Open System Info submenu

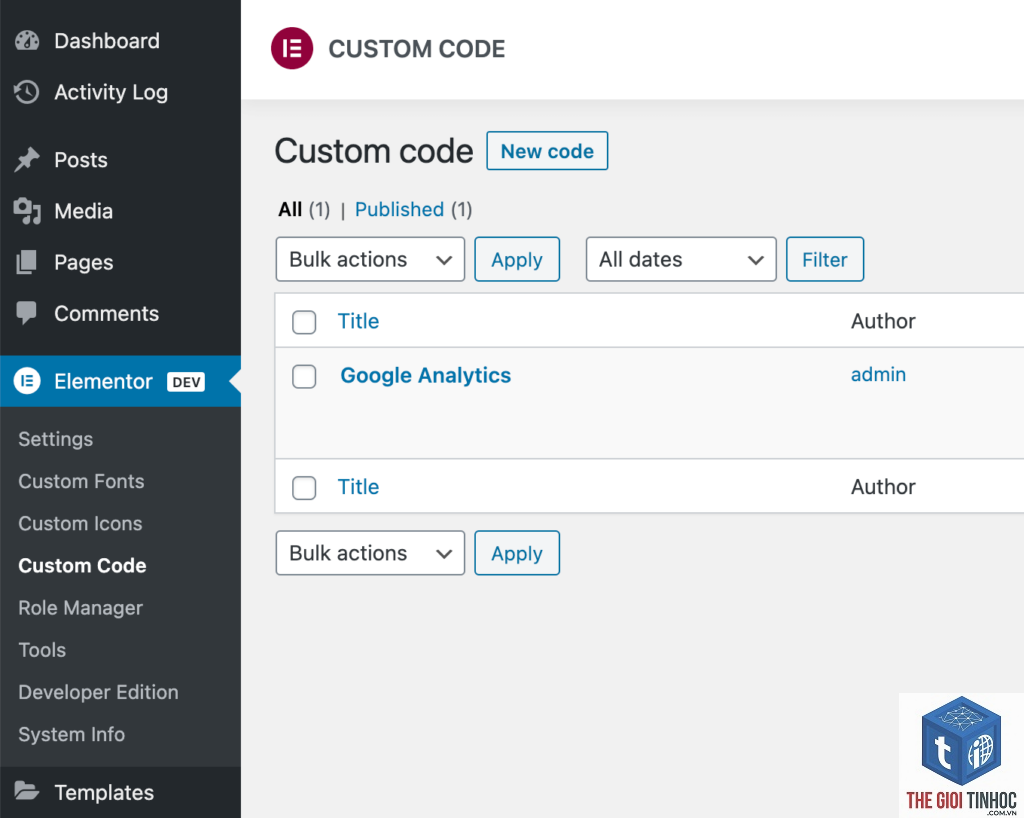click(x=71, y=734)
